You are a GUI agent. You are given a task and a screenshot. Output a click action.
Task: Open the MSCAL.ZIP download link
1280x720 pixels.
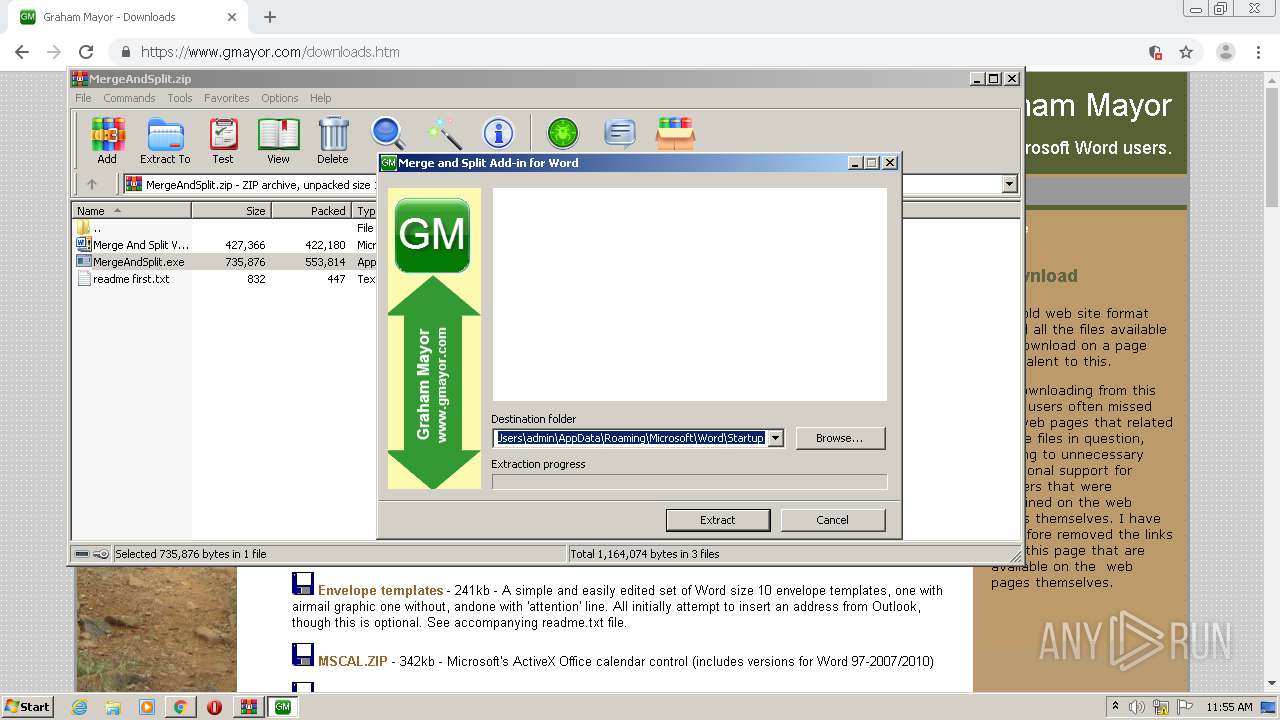point(353,661)
